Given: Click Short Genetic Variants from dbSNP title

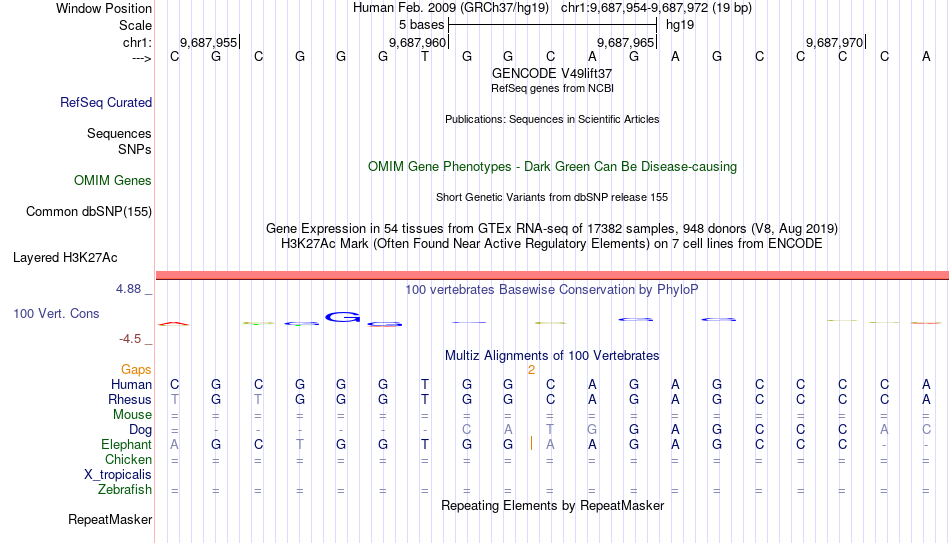Looking at the screenshot, I should coord(552,197).
